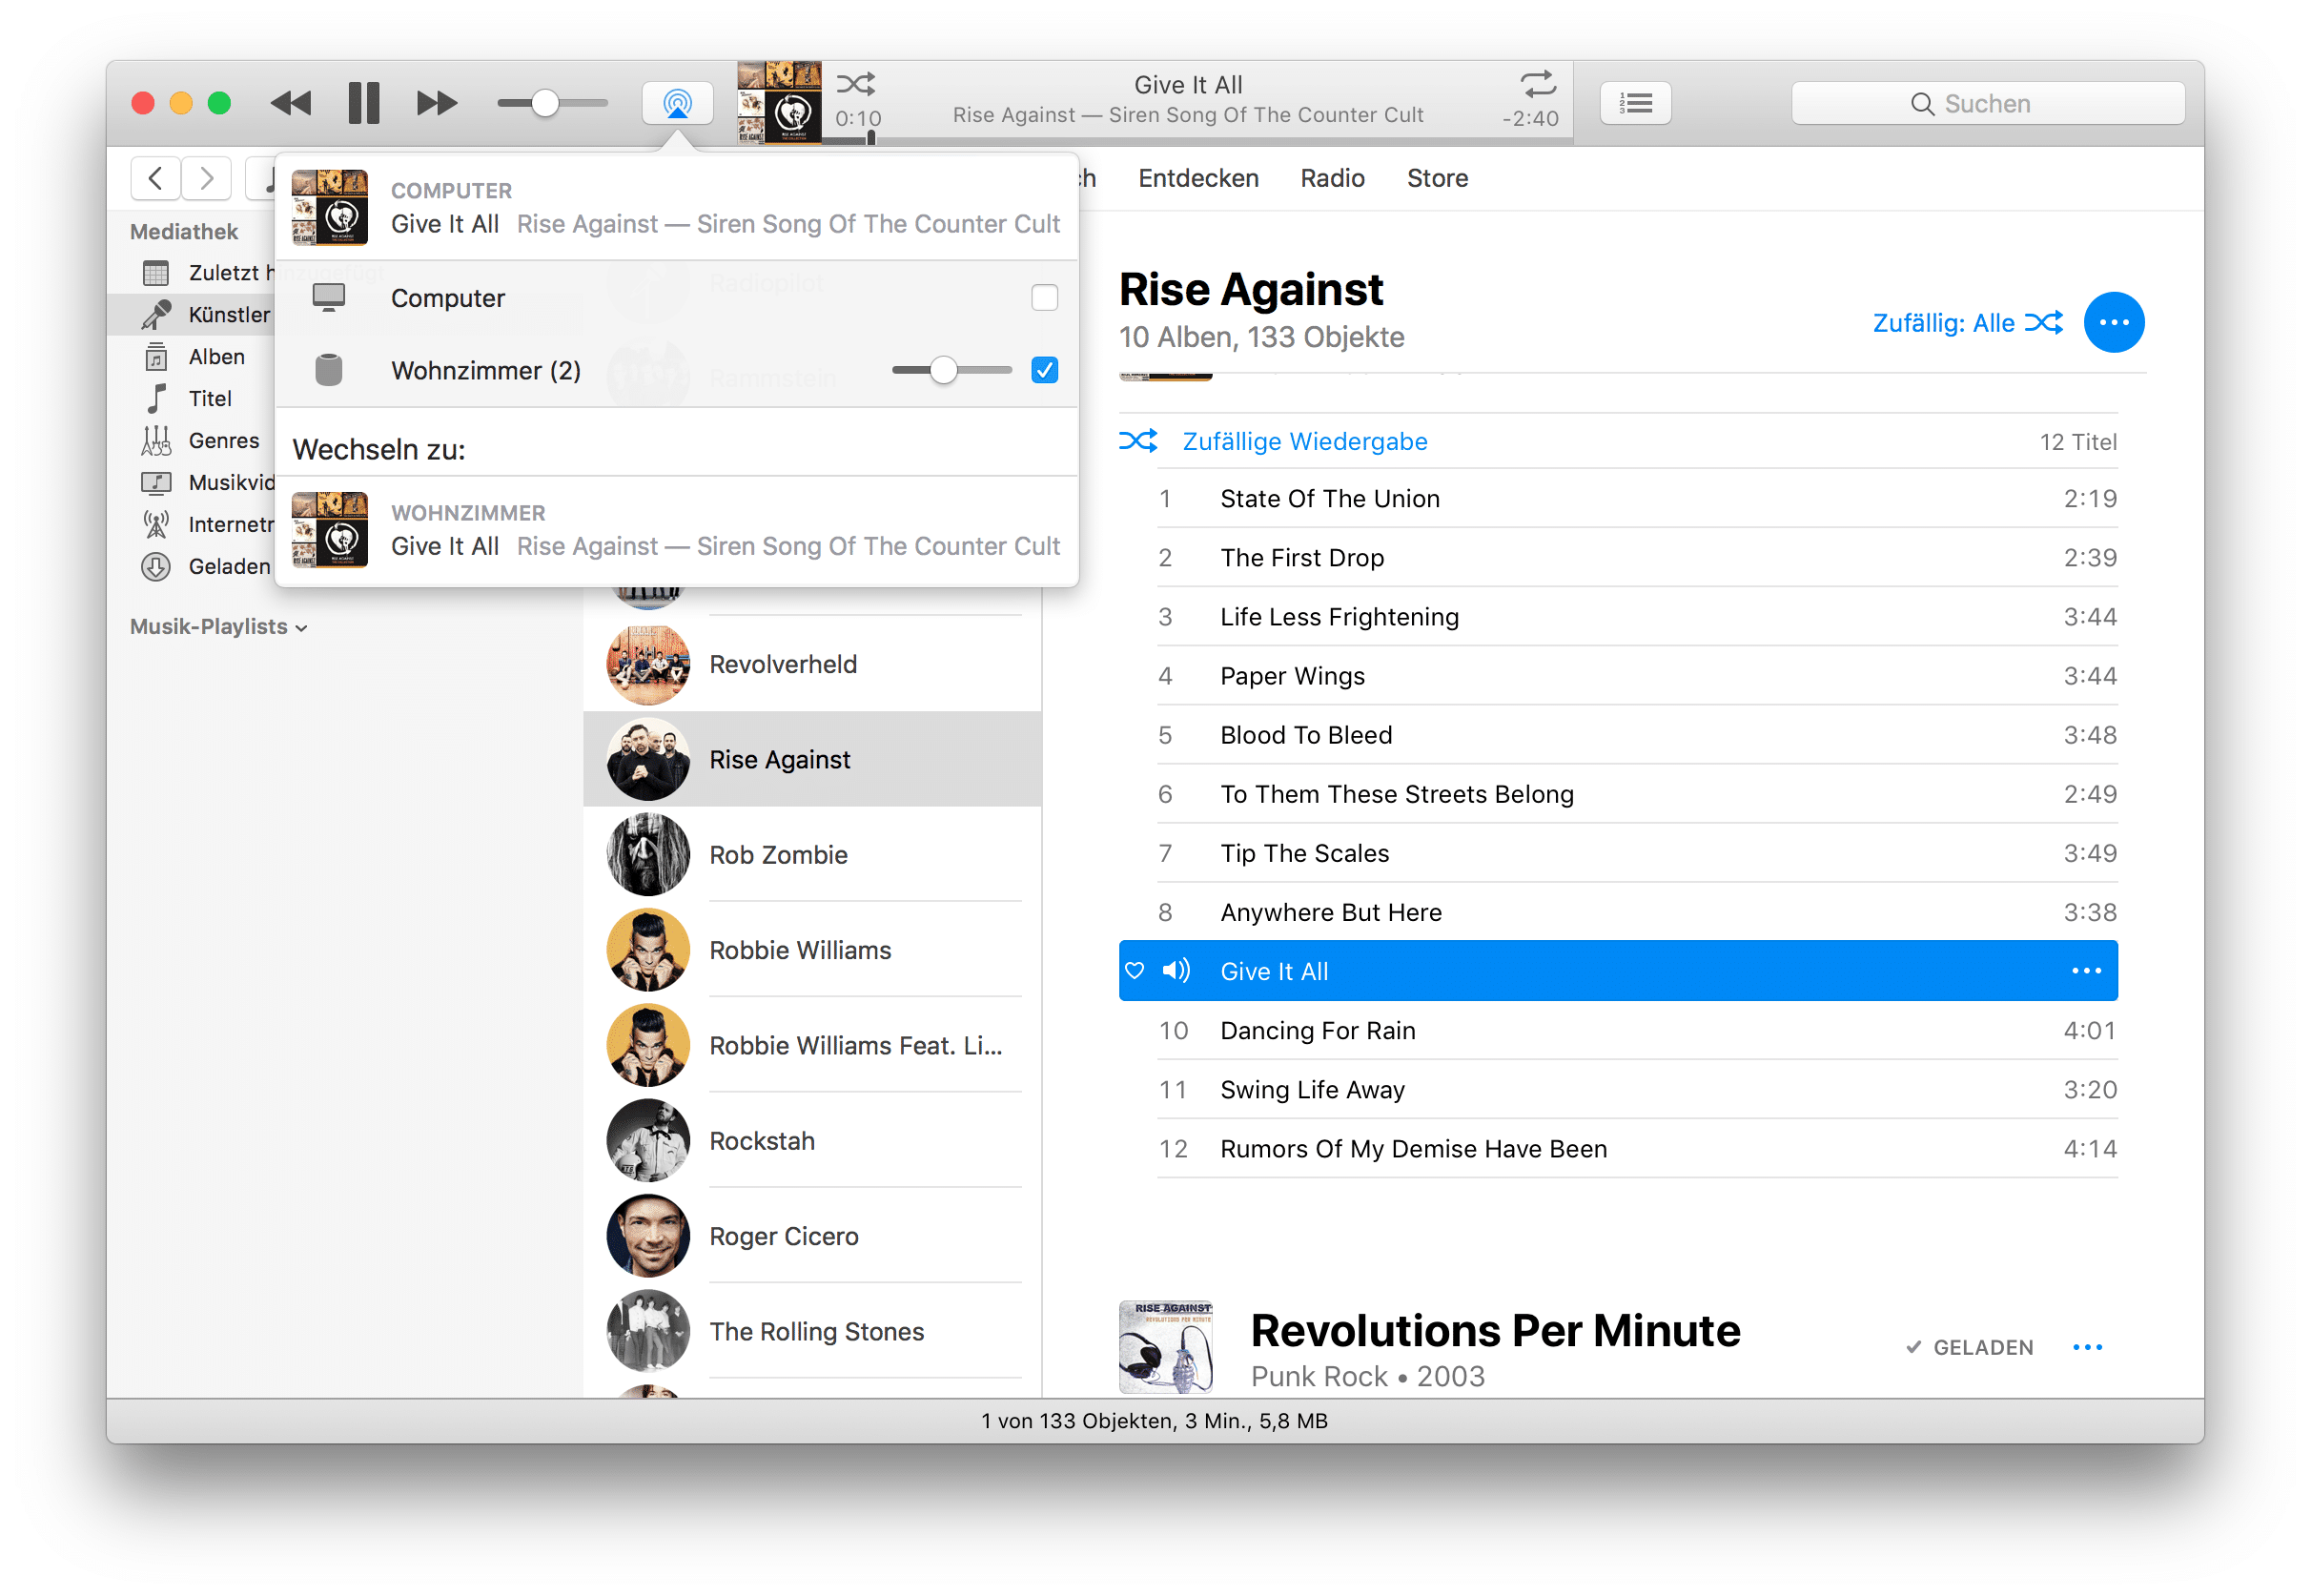
Task: Select artist Robbie Williams
Action: click(x=812, y=949)
